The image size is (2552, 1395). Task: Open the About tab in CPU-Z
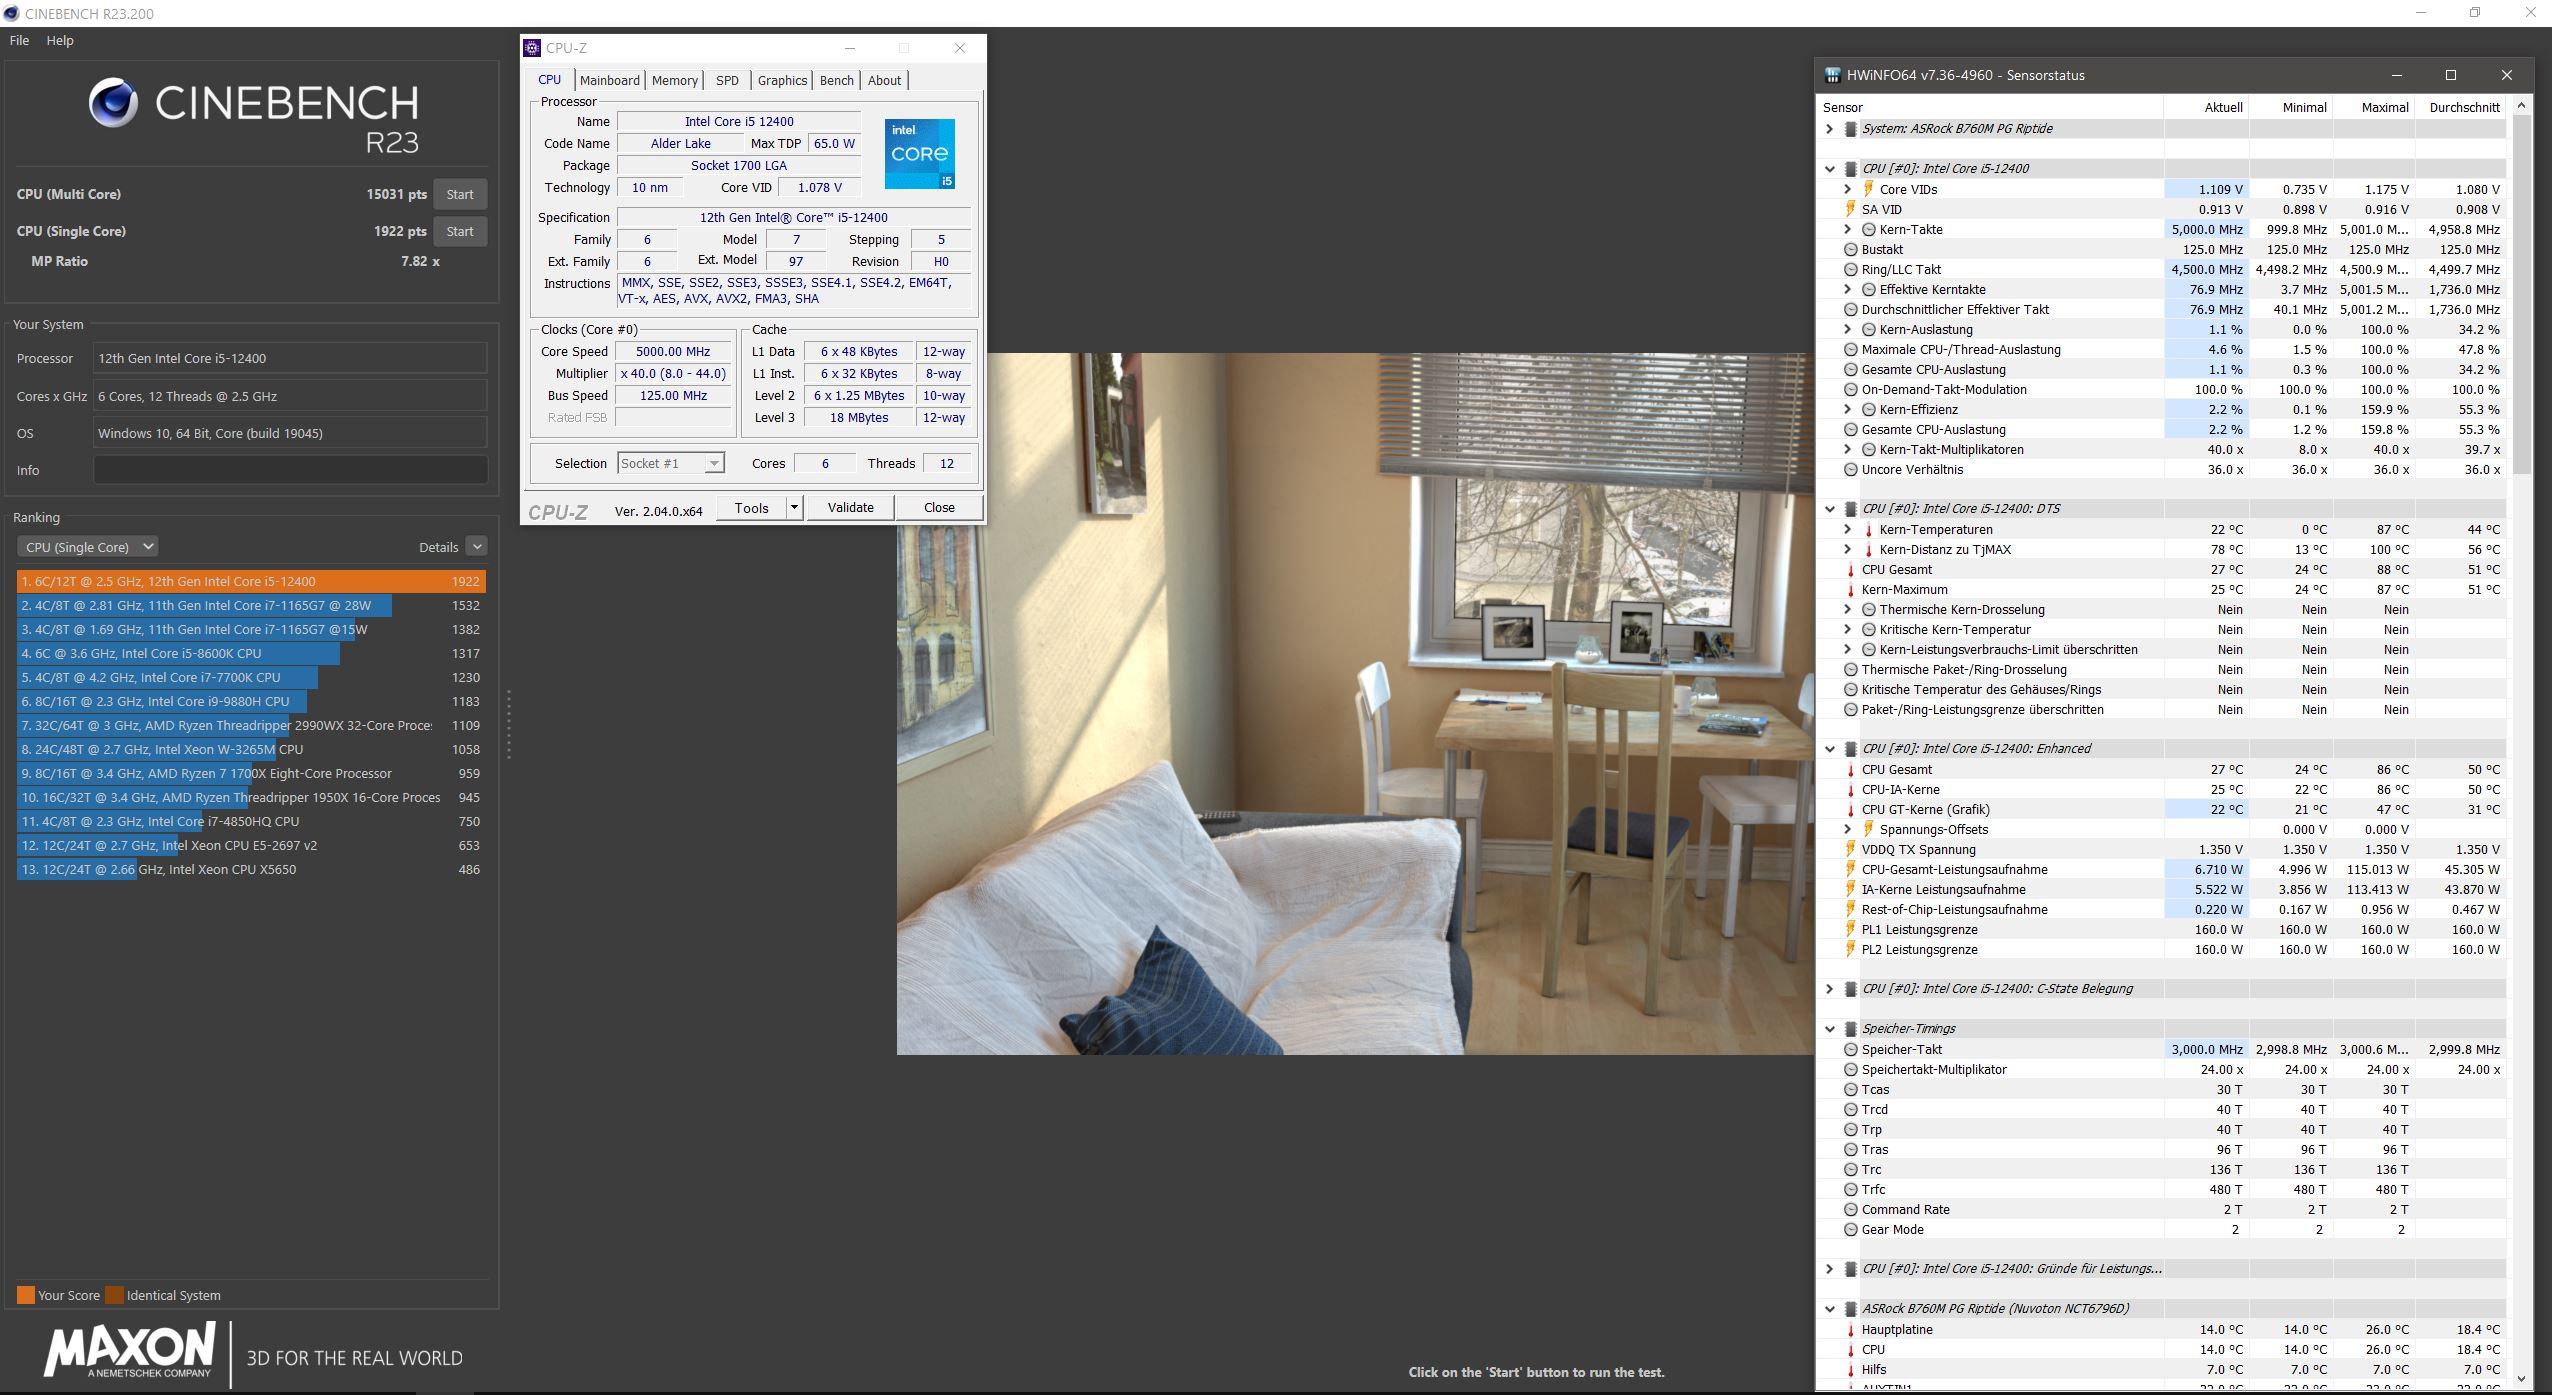click(x=884, y=80)
